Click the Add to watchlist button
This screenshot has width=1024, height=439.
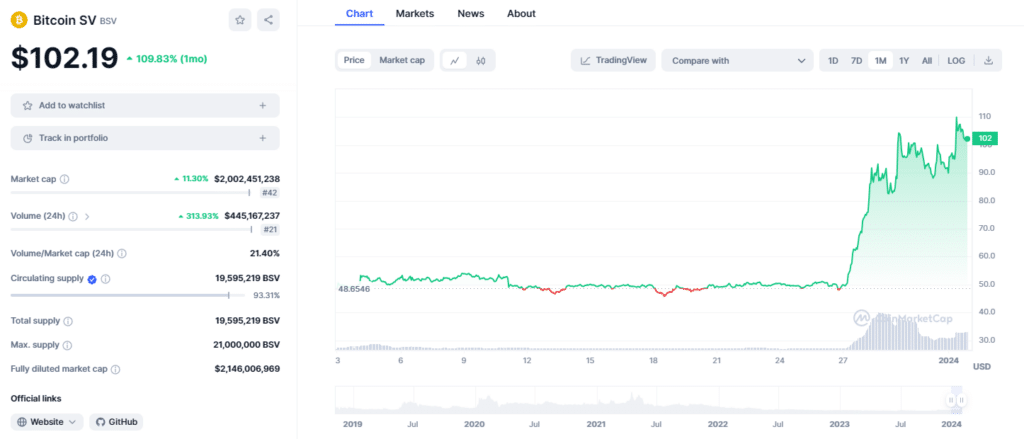tap(145, 105)
